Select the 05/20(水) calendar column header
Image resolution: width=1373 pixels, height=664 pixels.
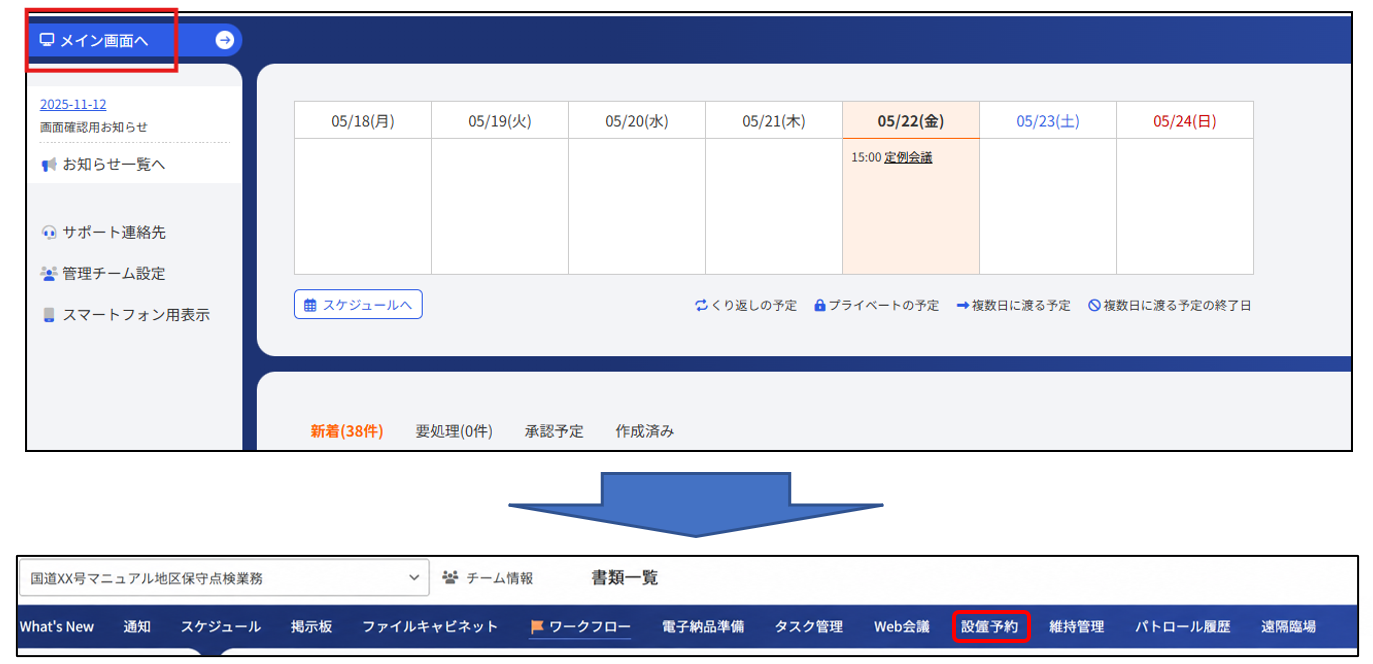[637, 120]
